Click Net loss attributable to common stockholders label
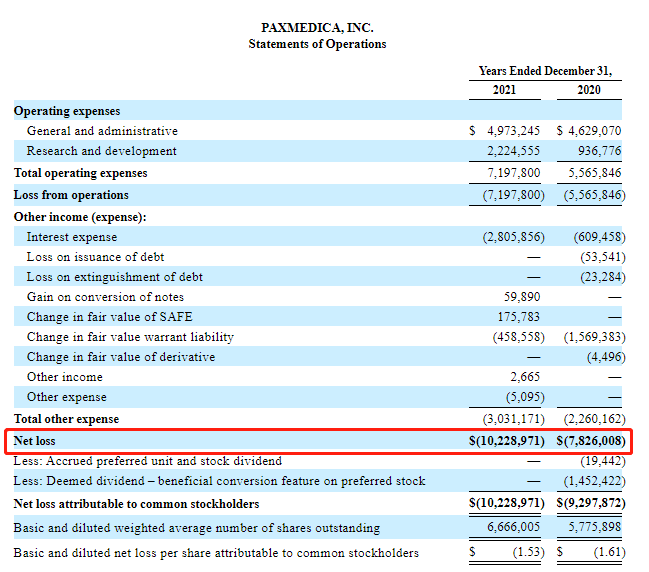Screen dimensions: 649x572 pos(137,504)
